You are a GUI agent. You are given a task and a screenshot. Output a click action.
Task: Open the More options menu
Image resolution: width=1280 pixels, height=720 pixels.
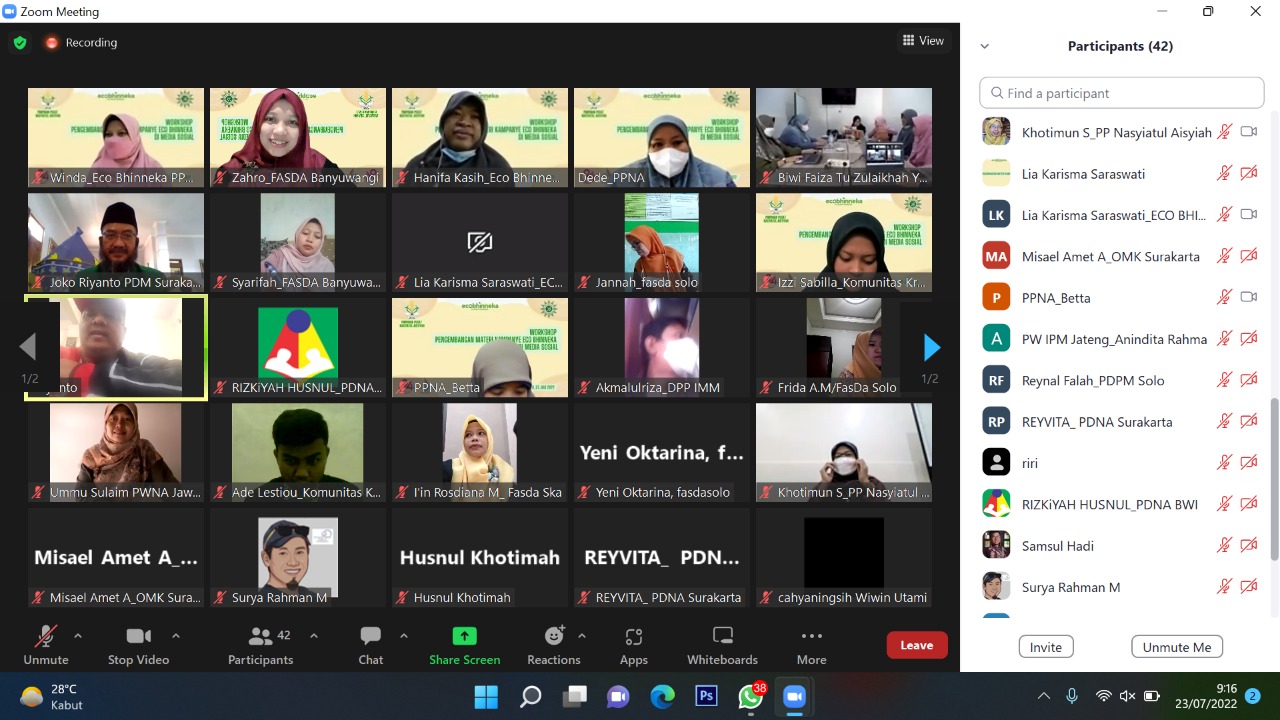pos(811,645)
